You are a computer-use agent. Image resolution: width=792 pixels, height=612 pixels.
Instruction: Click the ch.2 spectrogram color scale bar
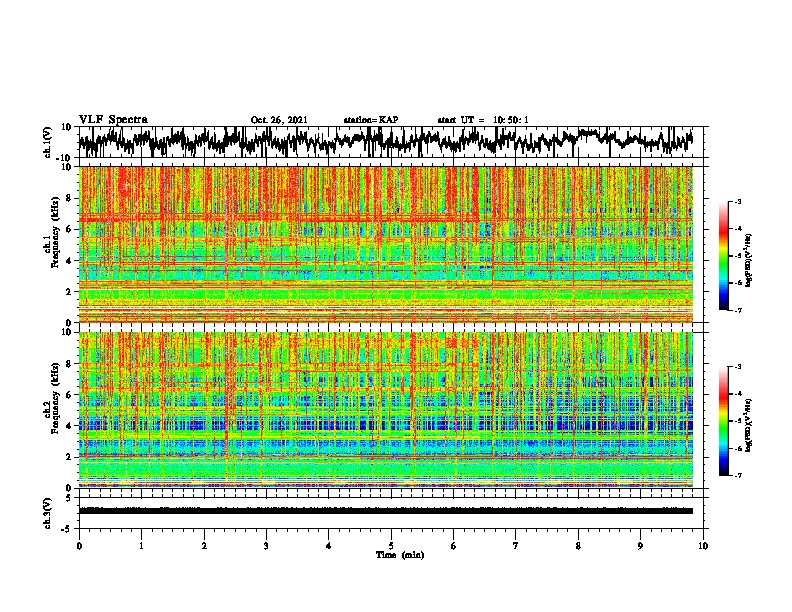tap(723, 421)
